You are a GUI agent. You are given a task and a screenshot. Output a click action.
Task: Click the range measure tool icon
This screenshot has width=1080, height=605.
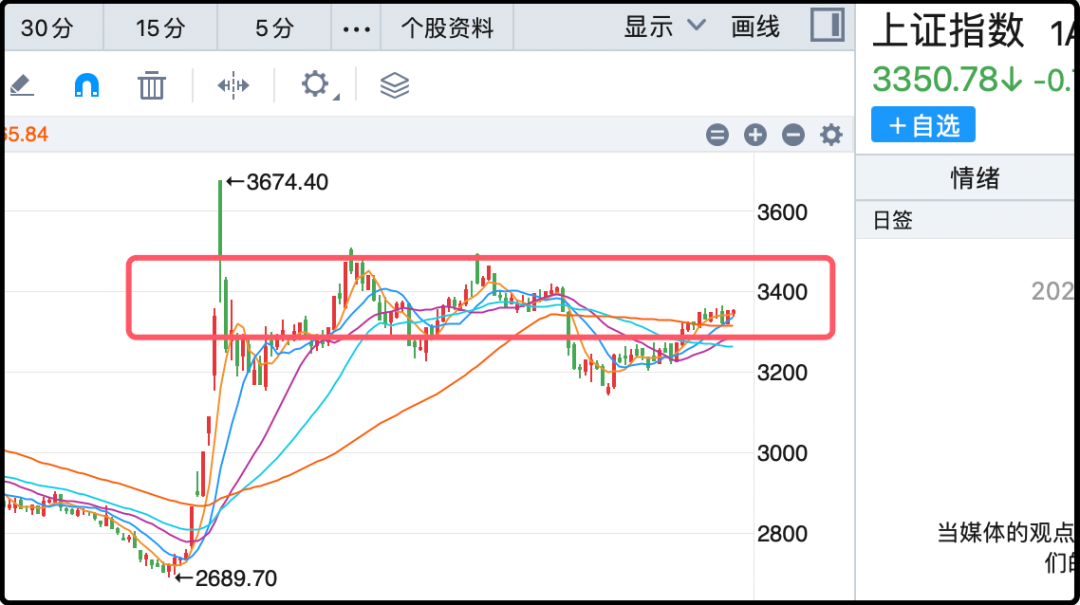pyautogui.click(x=233, y=86)
